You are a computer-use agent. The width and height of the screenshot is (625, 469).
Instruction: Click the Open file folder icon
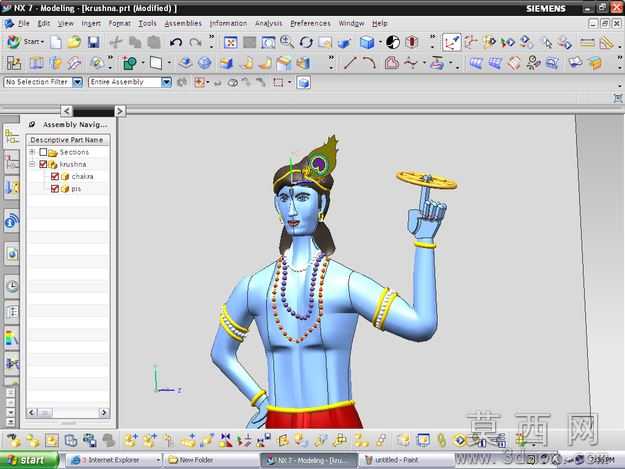[x=74, y=42]
